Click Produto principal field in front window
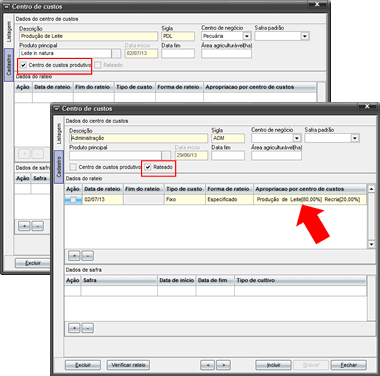The image size is (380, 376). 115,155
